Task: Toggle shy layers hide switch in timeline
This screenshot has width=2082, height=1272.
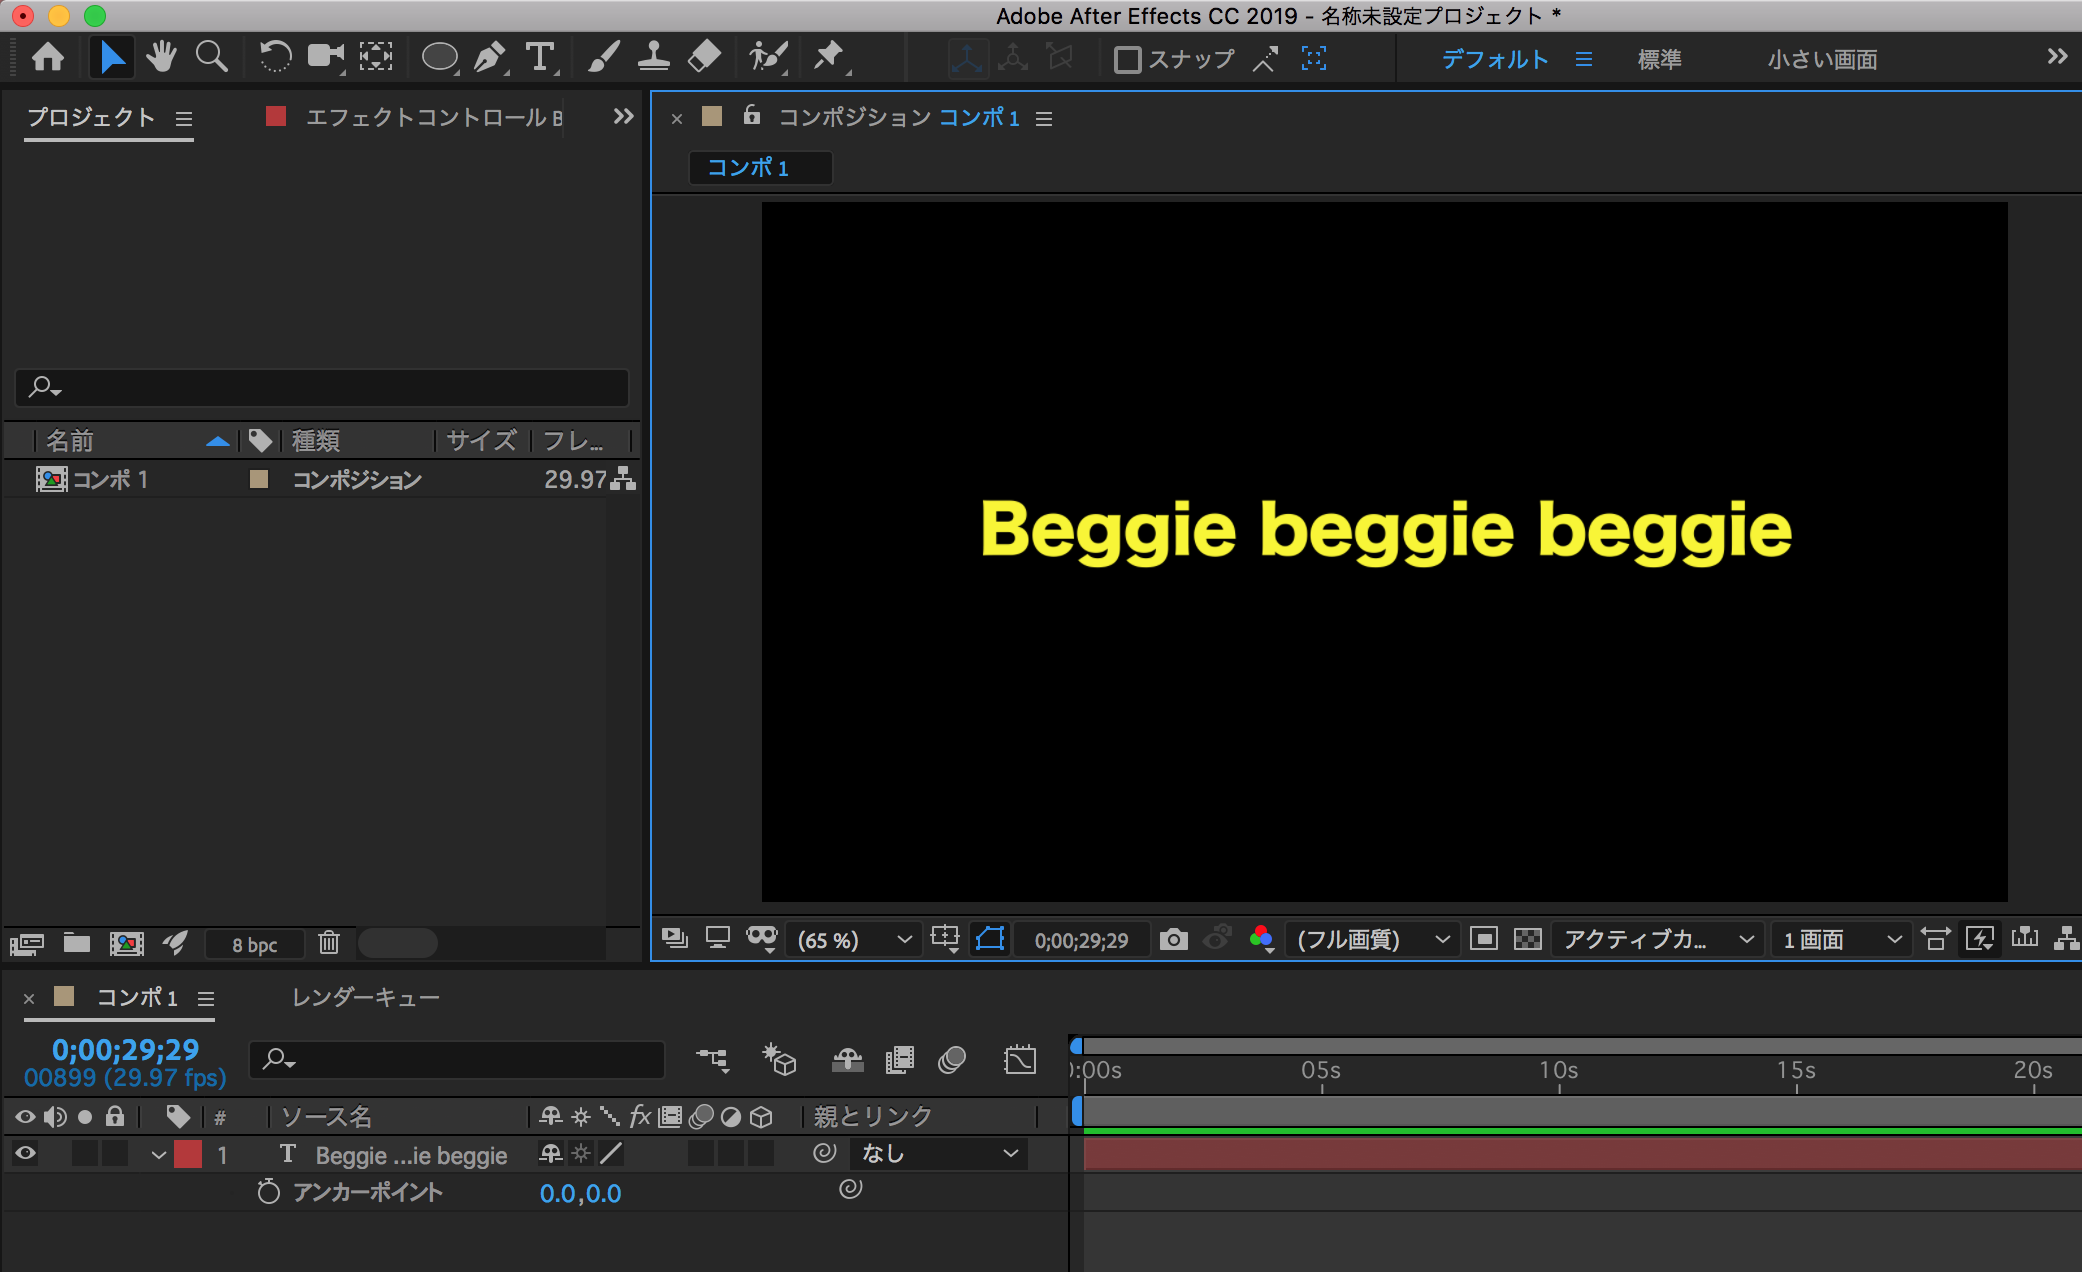Action: click(847, 1059)
